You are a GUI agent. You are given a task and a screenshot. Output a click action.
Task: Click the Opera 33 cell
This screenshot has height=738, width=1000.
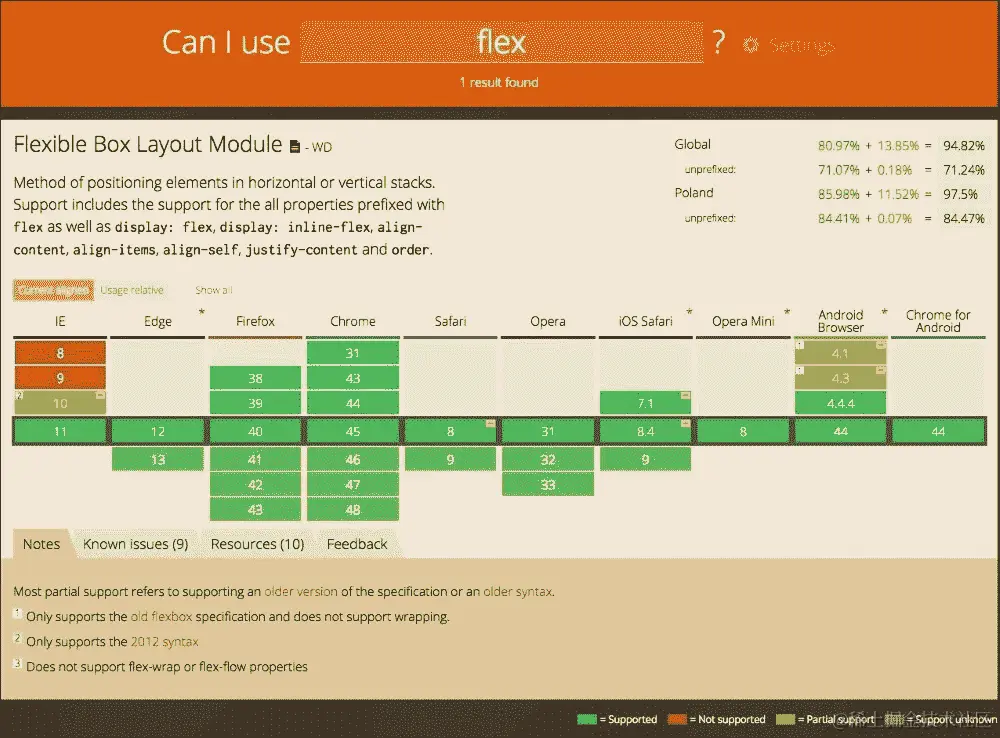click(x=548, y=485)
